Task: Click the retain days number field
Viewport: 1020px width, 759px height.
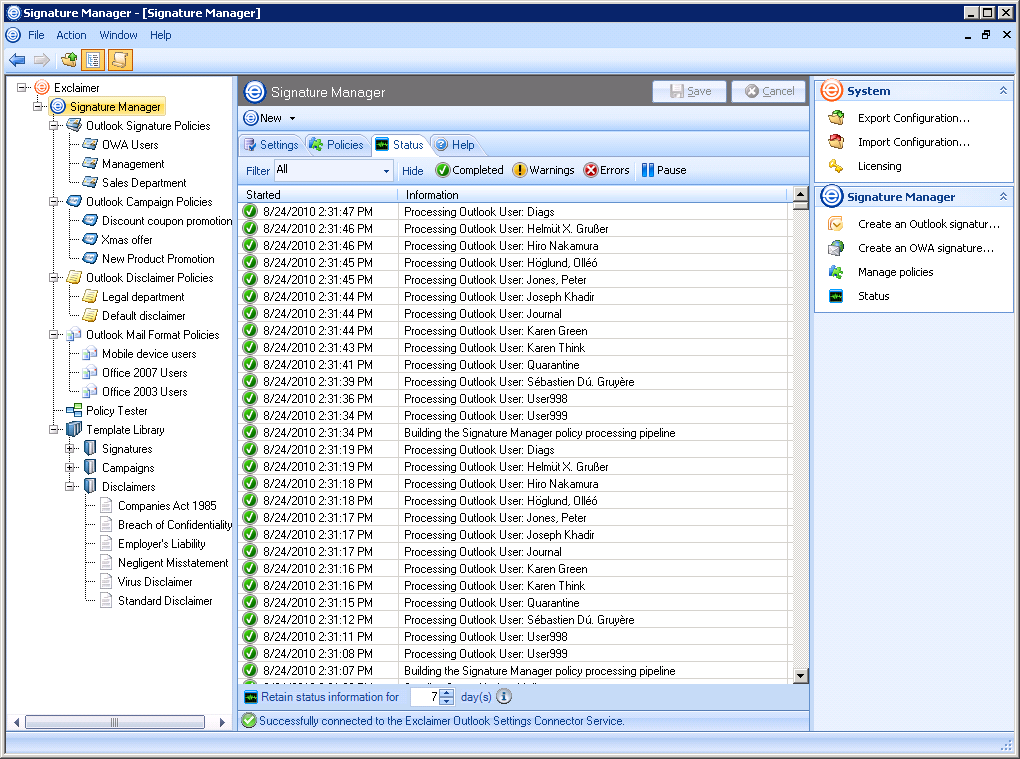Action: pyautogui.click(x=425, y=697)
